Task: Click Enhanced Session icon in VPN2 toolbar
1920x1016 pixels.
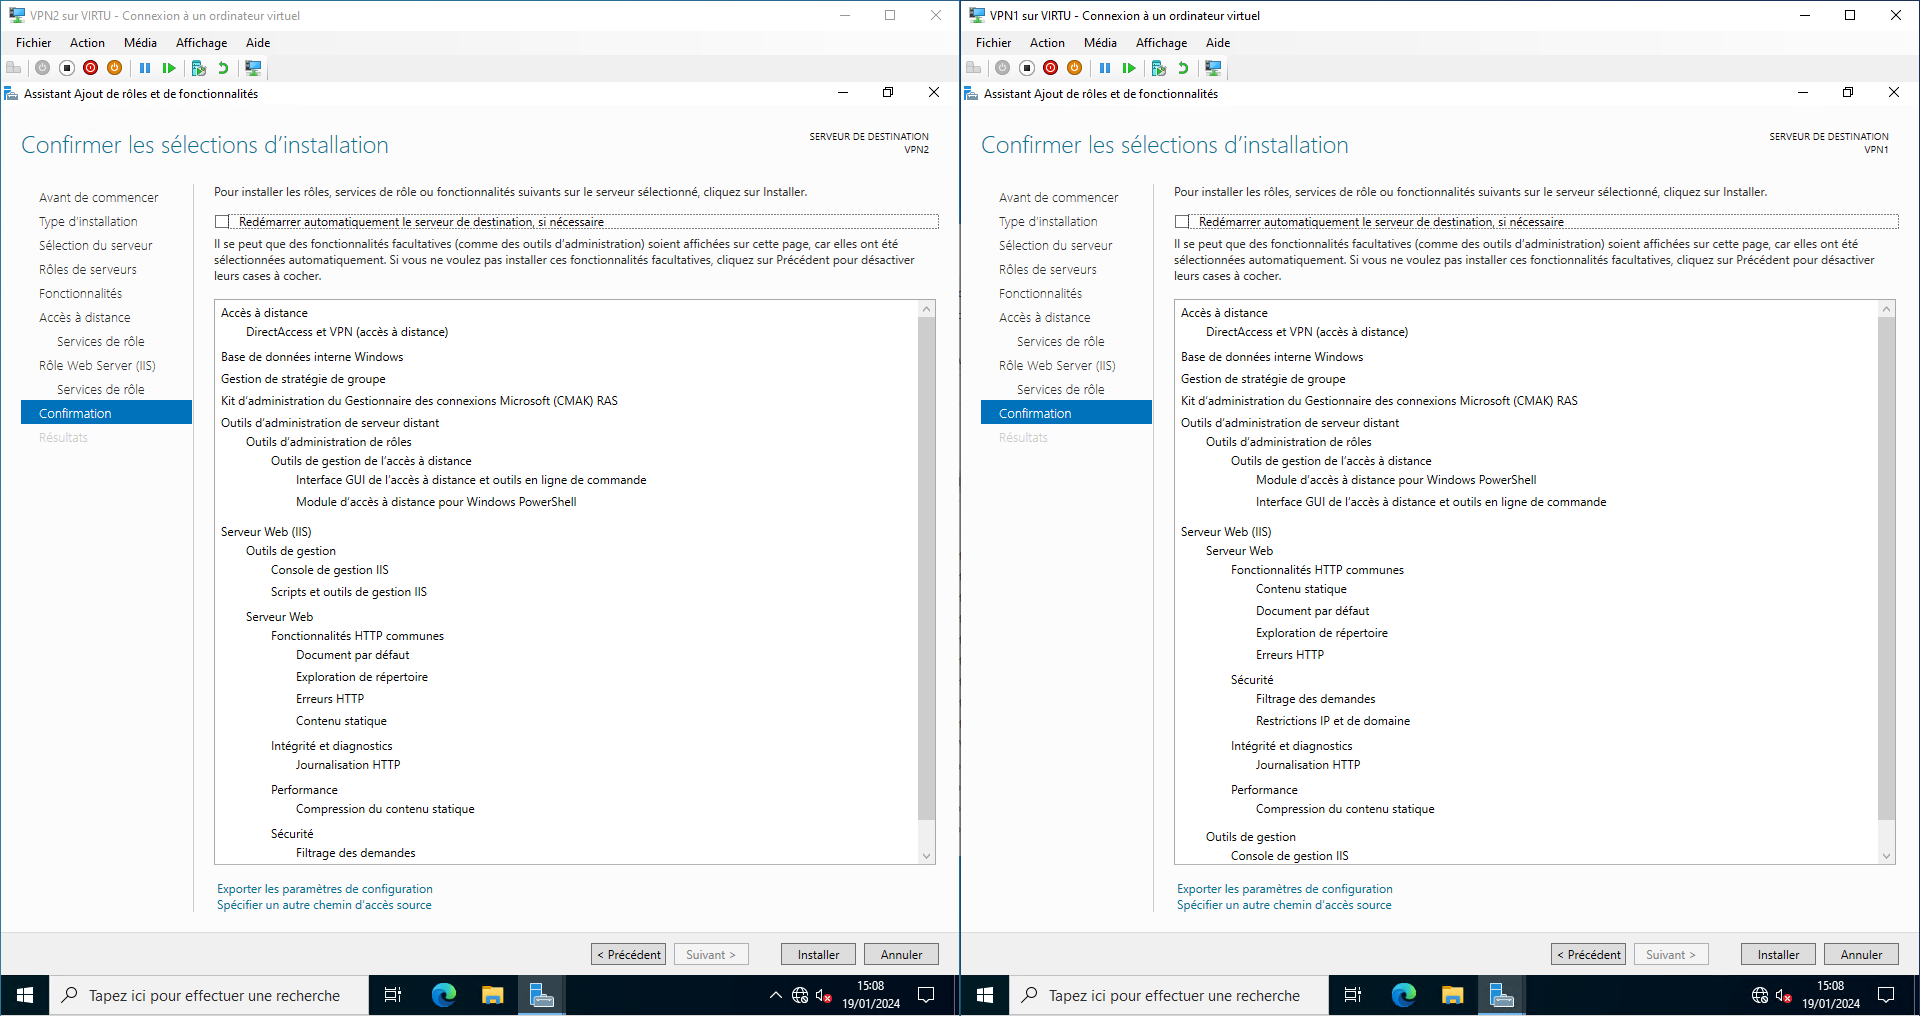Action: (253, 68)
